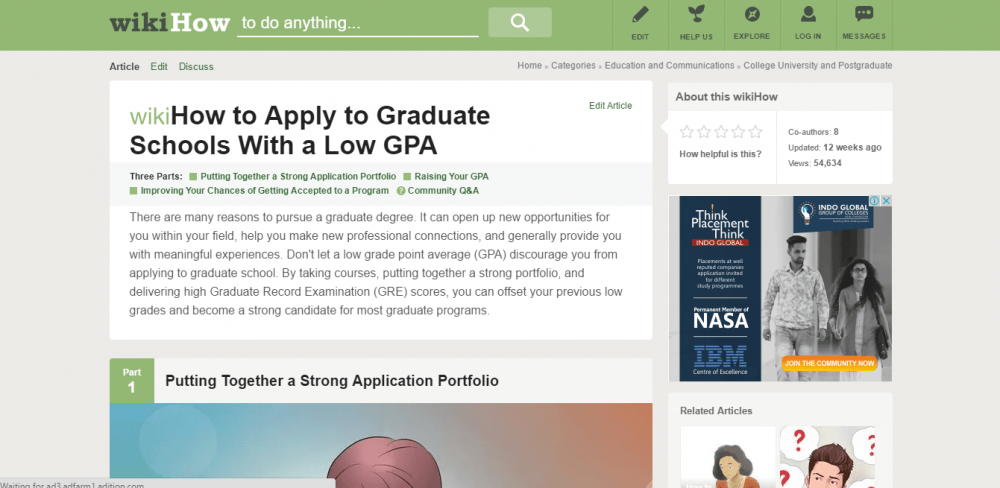Switch to the Discuss tab
This screenshot has height=488, width=1000.
tap(196, 67)
